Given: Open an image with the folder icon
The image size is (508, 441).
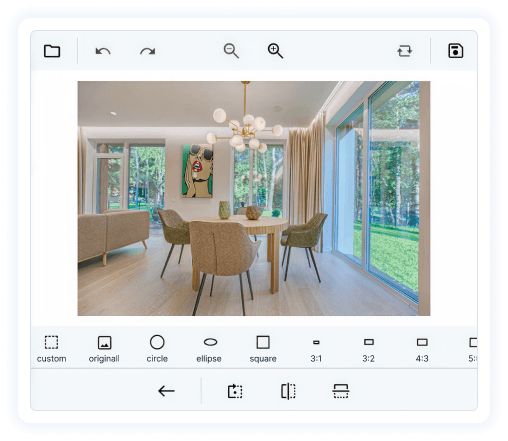Looking at the screenshot, I should pyautogui.click(x=52, y=51).
